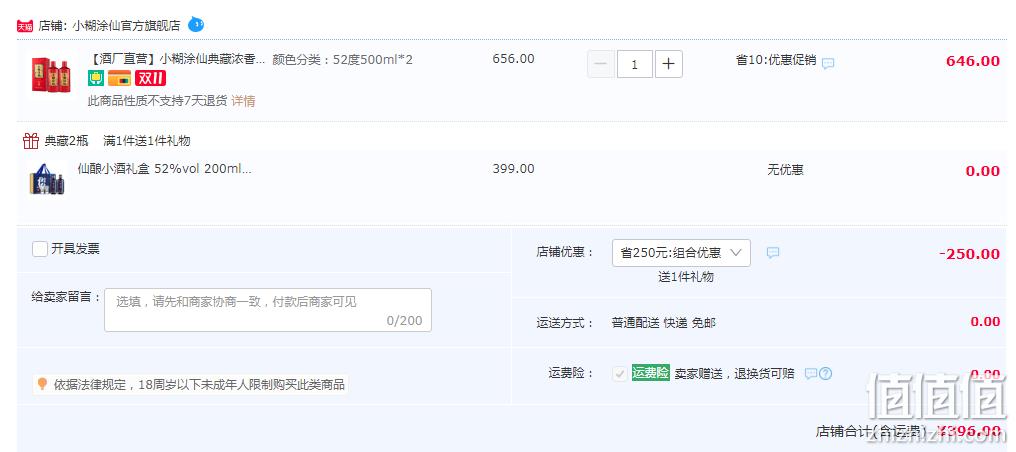1016x452 pixels.
Task: Click the quantity input field showing 1
Action: pos(634,64)
